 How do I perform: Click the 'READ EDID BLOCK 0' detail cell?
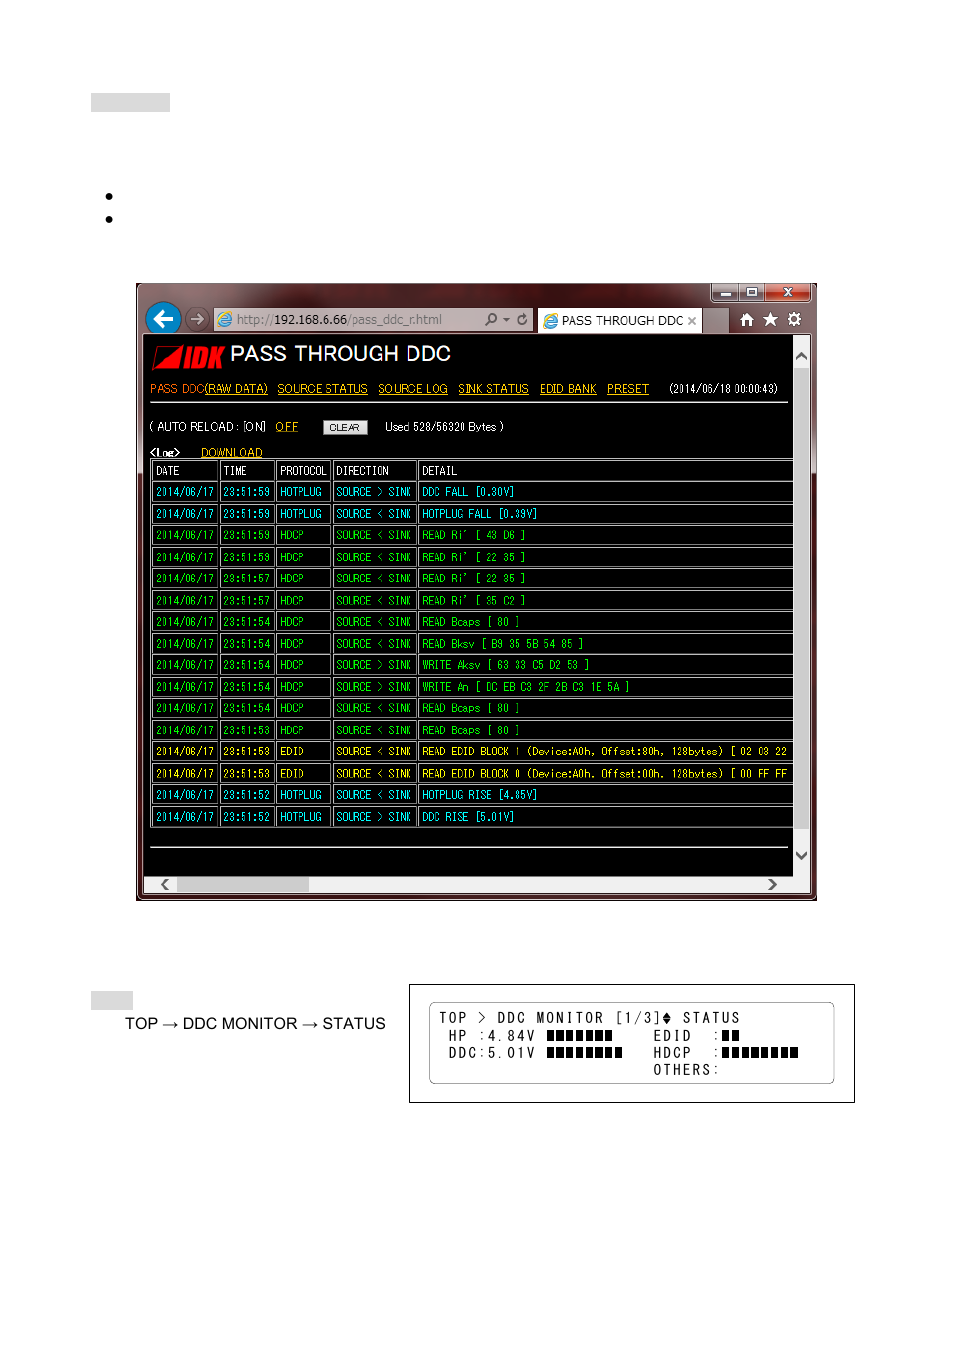(605, 773)
